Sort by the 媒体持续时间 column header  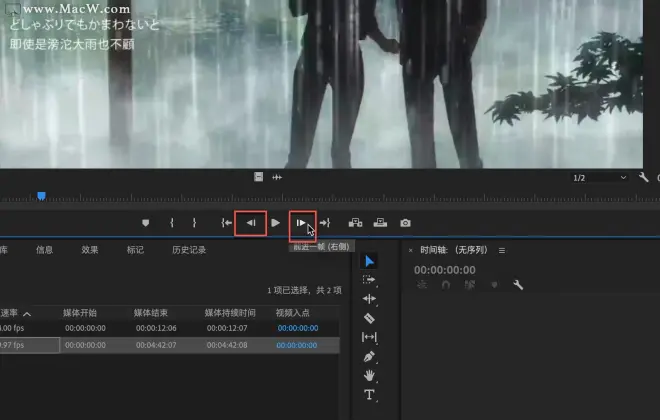click(230, 313)
